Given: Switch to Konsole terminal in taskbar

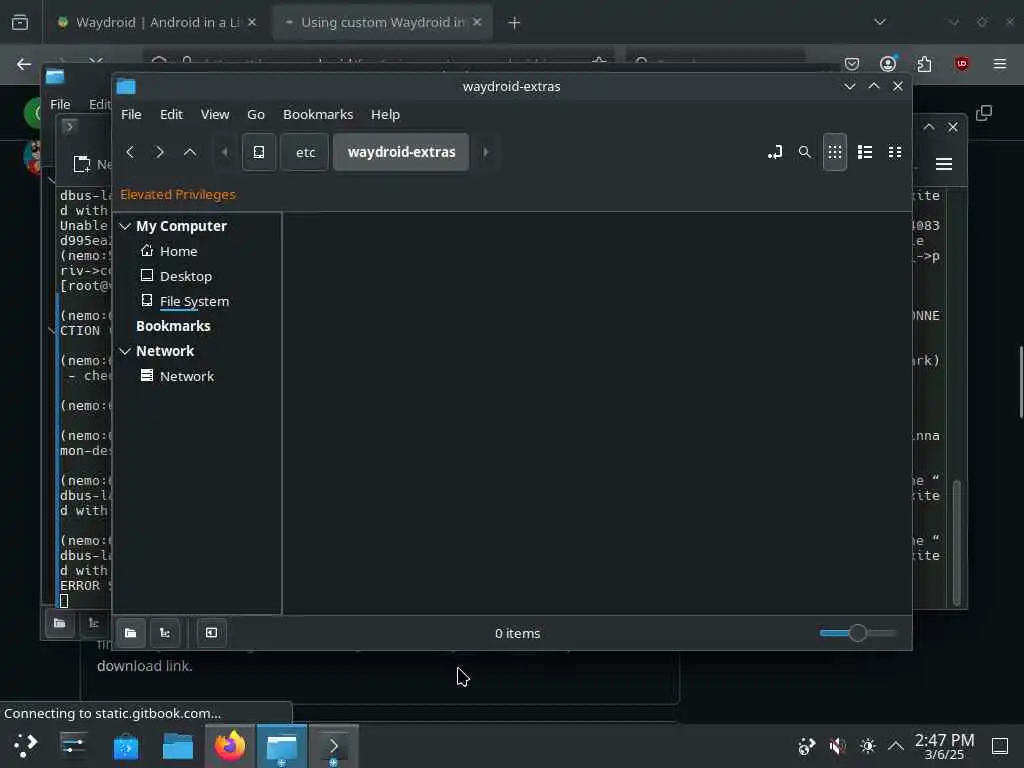Looking at the screenshot, I should (x=333, y=746).
